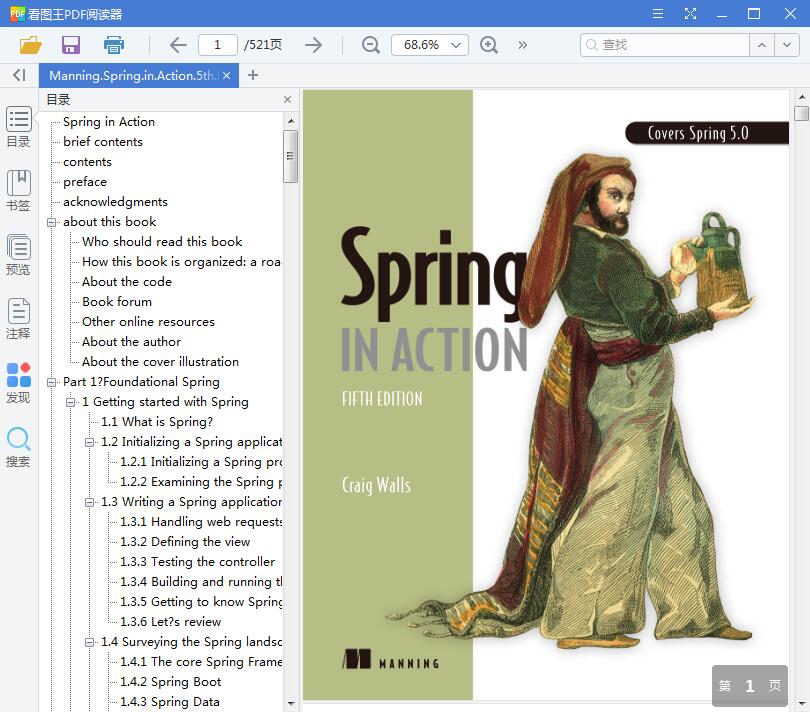This screenshot has height=712, width=810.
Task: Open the 预览 thumbnails panel
Action: click(19, 255)
